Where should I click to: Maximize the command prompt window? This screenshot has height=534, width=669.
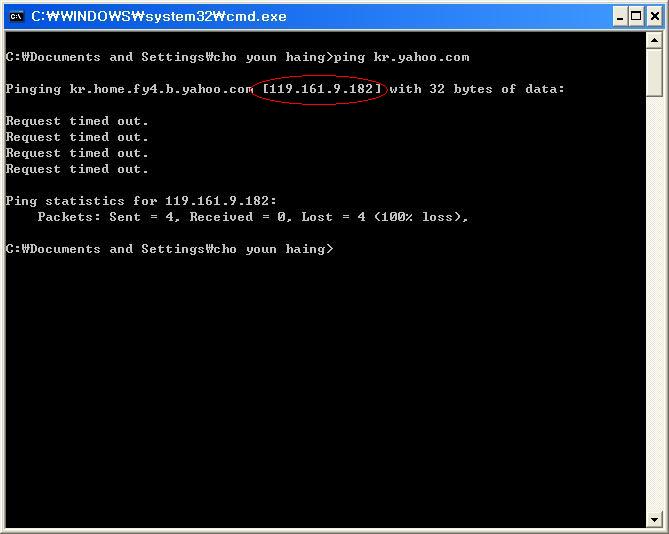coord(636,16)
